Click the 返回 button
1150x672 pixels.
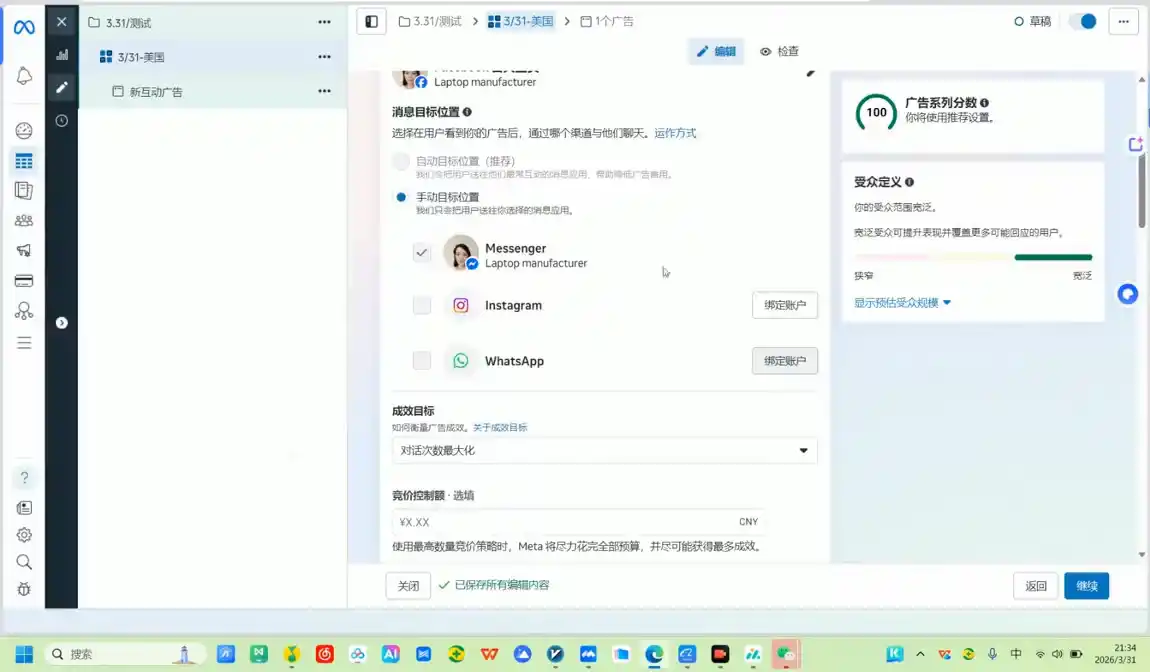point(1036,585)
